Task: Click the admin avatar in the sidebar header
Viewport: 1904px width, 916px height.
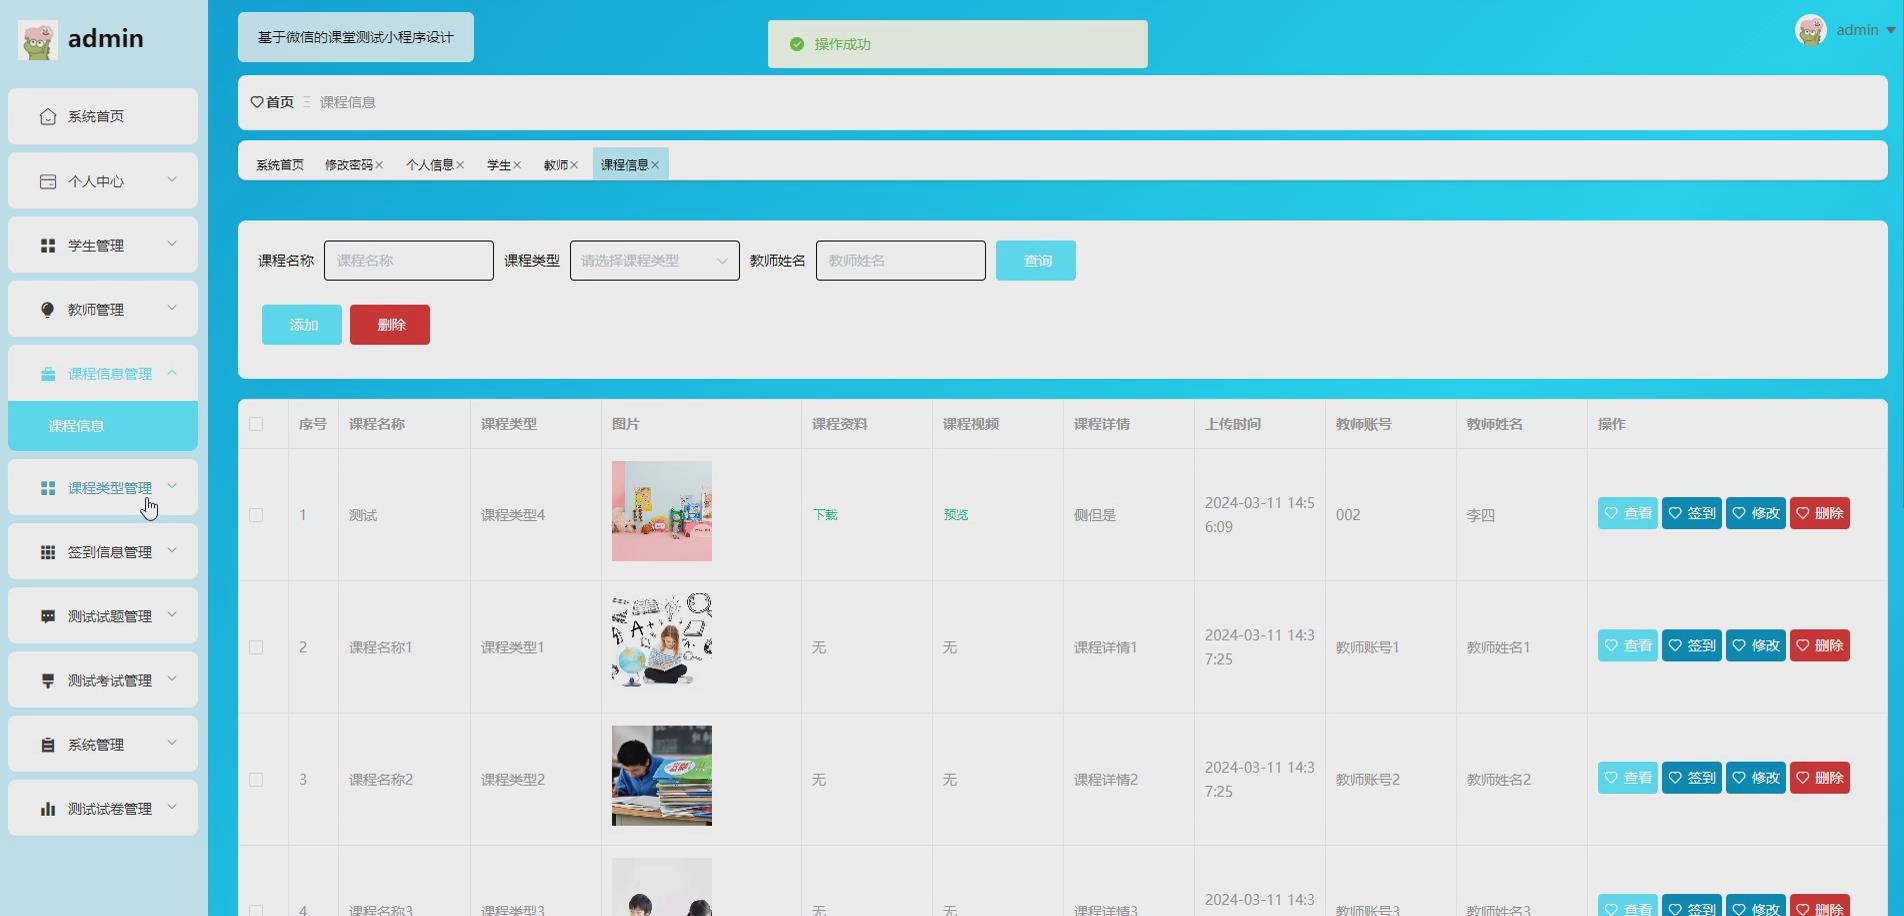Action: coord(38,39)
